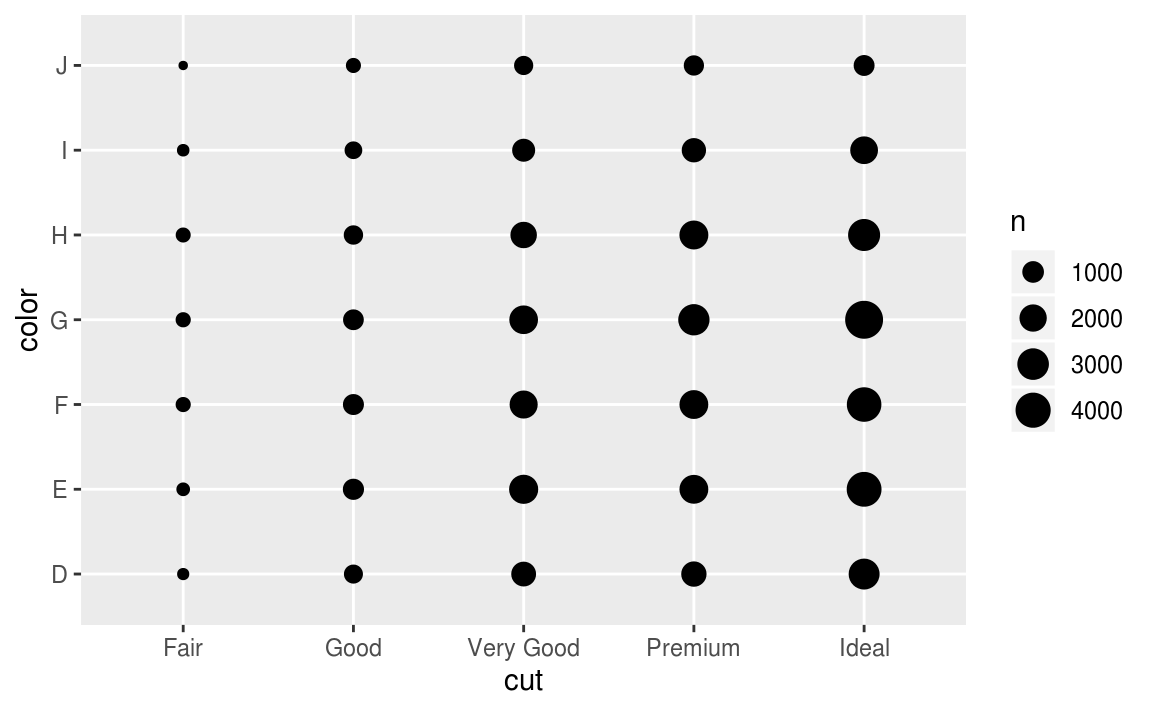Click the 3000 legend circle
Image resolution: width=1152 pixels, height=711 pixels.
(x=1033, y=364)
